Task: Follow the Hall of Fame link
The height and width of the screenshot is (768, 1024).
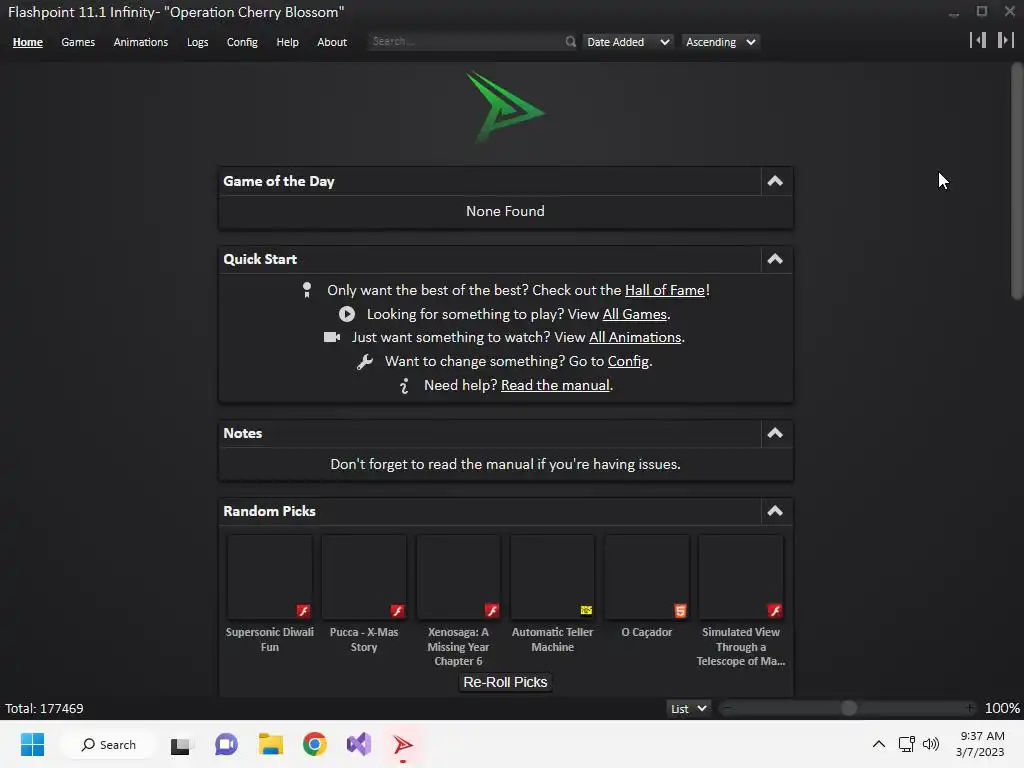Action: pos(665,290)
